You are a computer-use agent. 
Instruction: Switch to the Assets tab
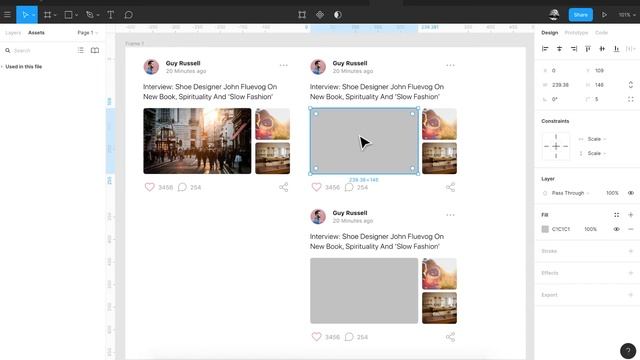click(36, 33)
